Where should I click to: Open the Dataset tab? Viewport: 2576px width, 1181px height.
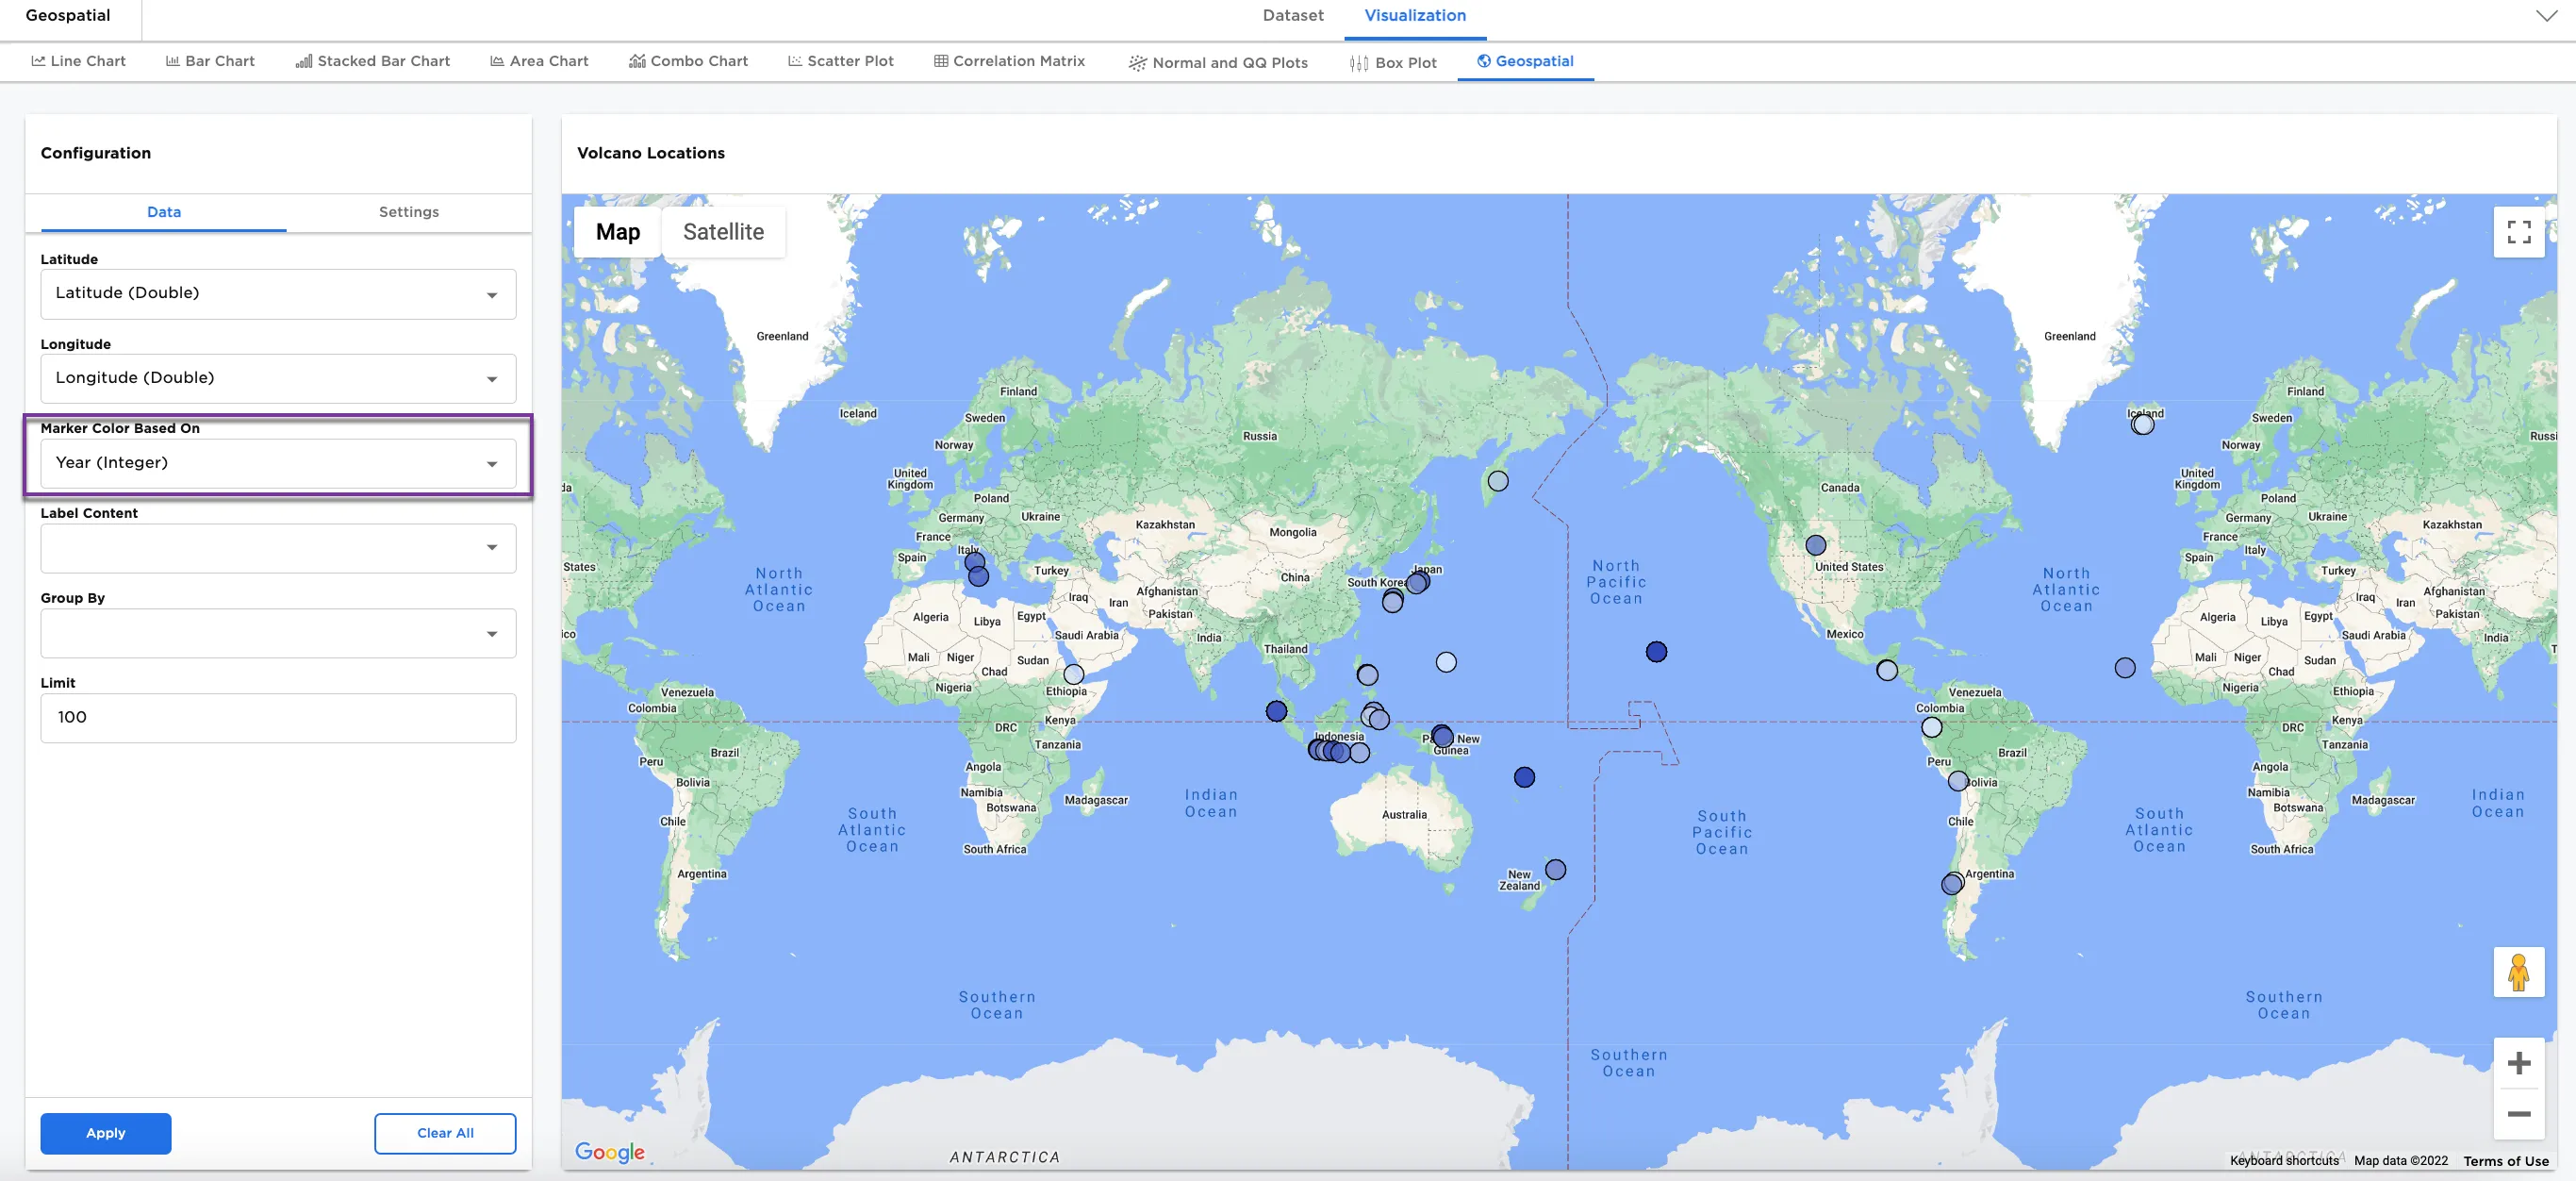[1292, 16]
